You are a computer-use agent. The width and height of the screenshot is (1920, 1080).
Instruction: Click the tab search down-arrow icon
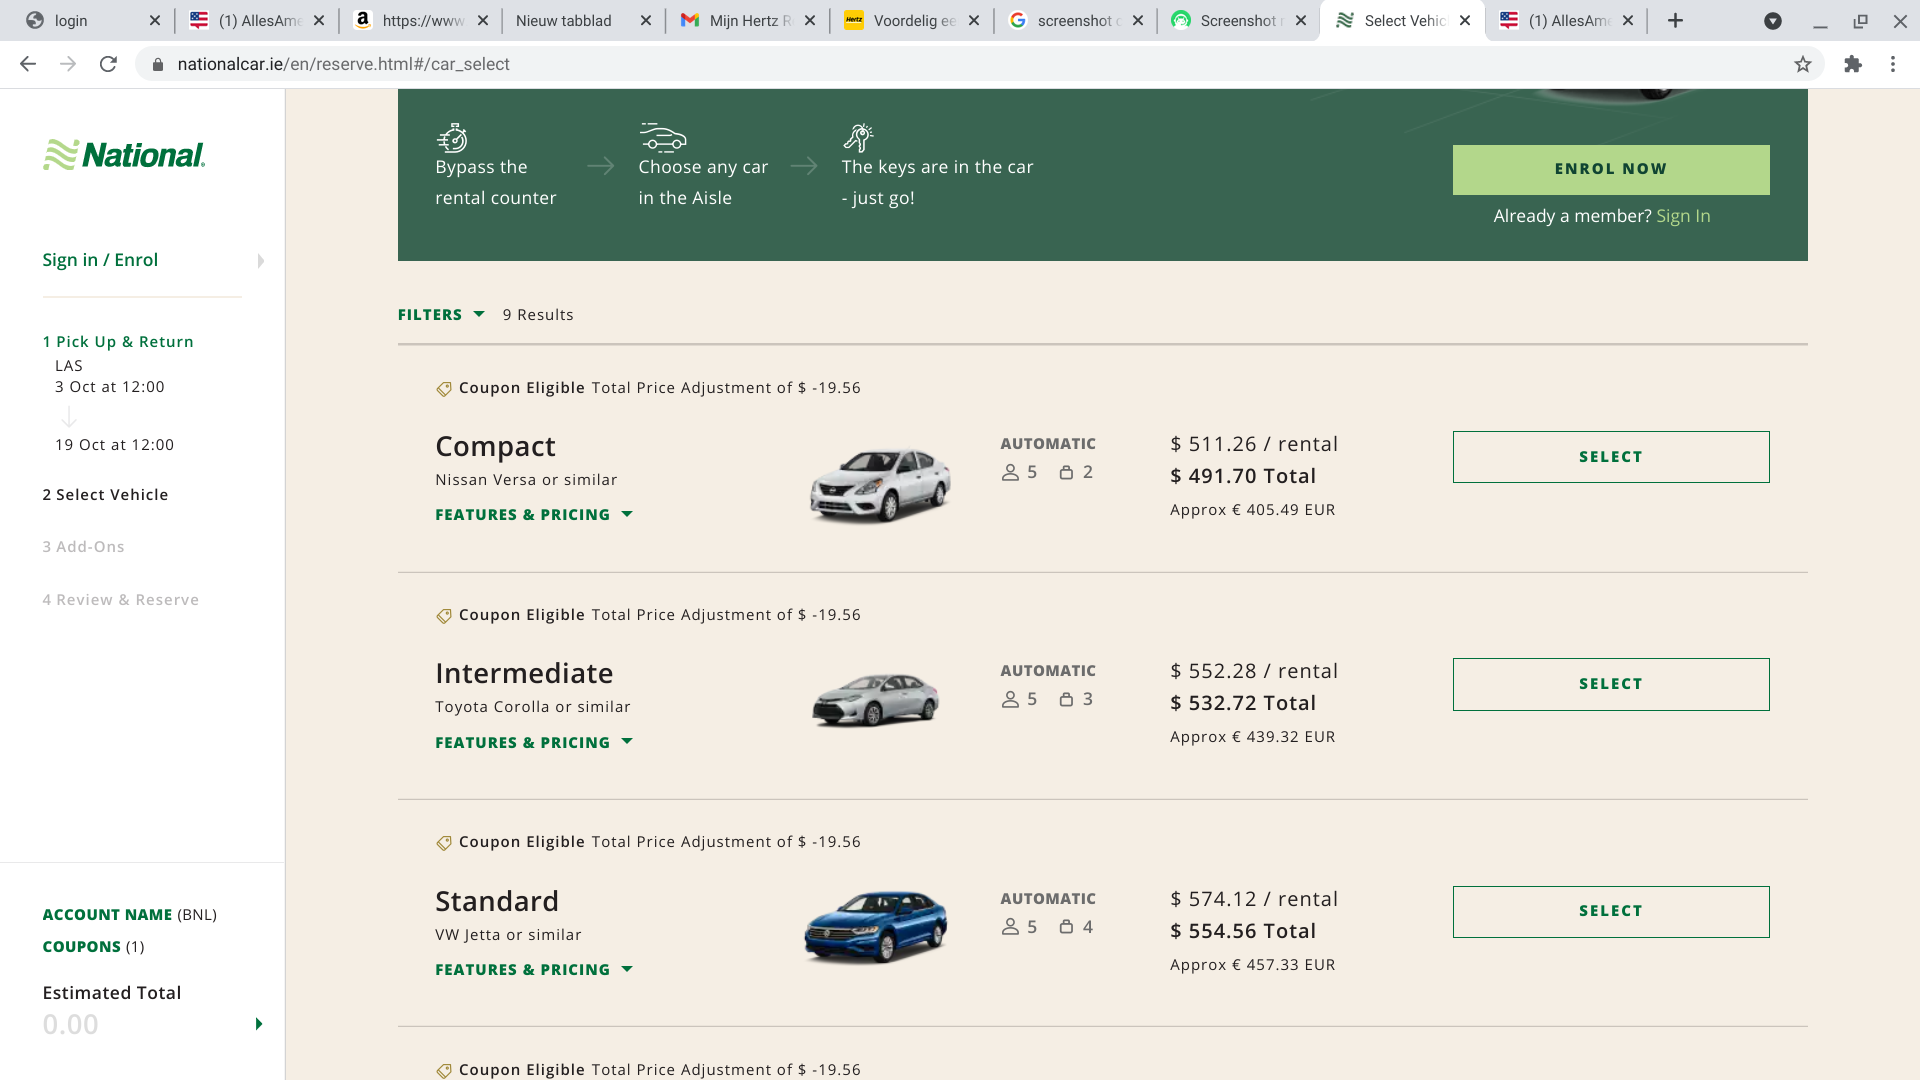(1772, 21)
